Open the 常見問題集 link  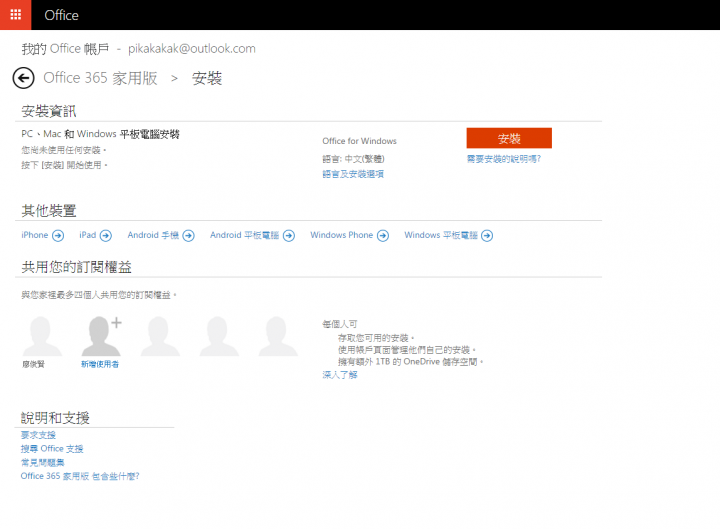(43, 462)
